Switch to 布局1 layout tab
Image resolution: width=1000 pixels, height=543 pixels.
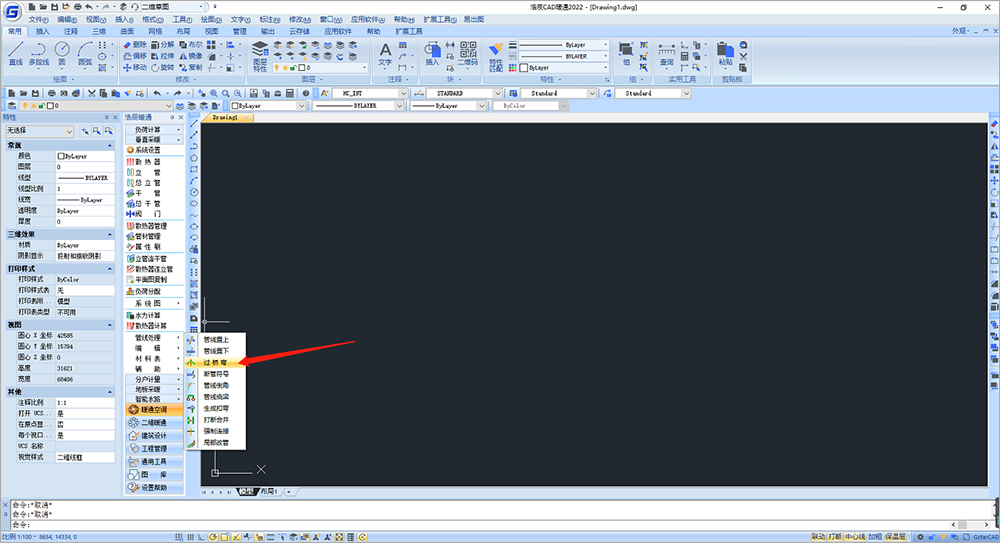pos(268,492)
